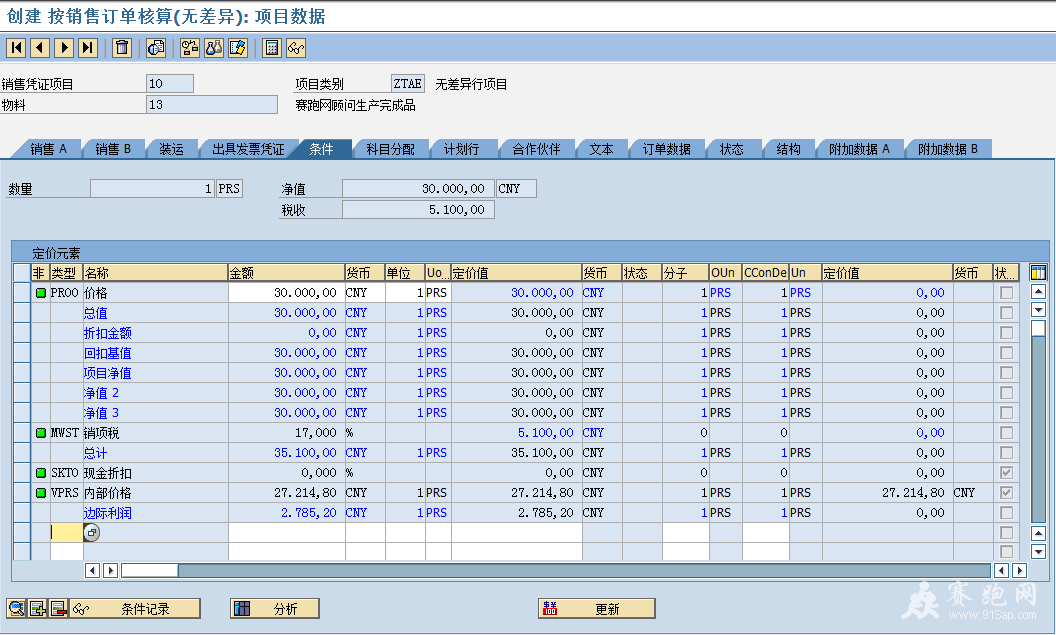The width and height of the screenshot is (1056, 635).
Task: Click the 净值 field showing 30.000,00
Action: 418,189
